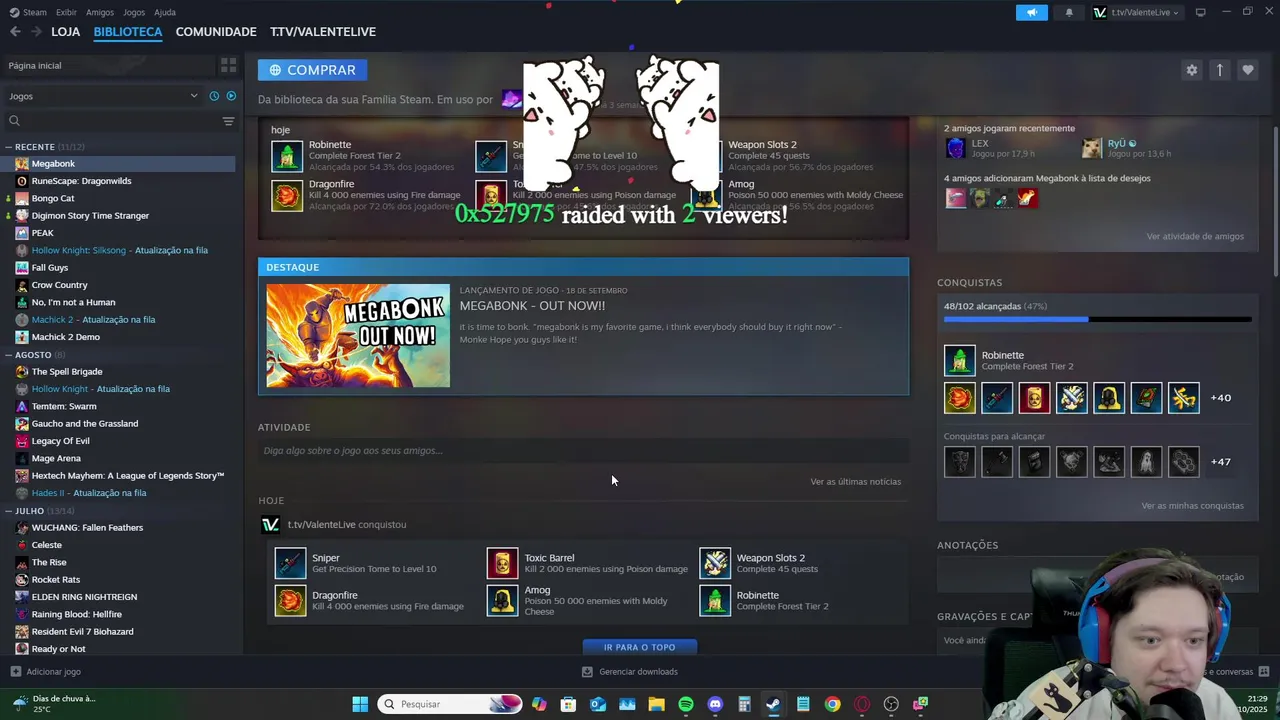Open Discord from the taskbar
1280x720 pixels.
[x=715, y=704]
